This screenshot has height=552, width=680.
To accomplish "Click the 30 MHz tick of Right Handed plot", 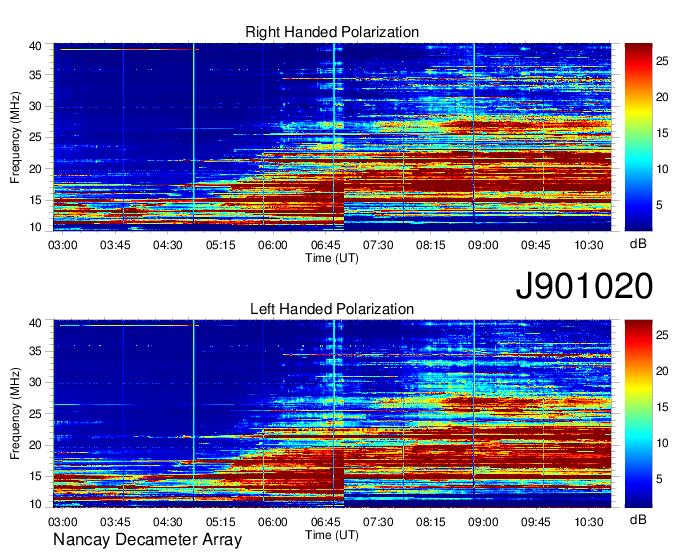I will [36, 106].
